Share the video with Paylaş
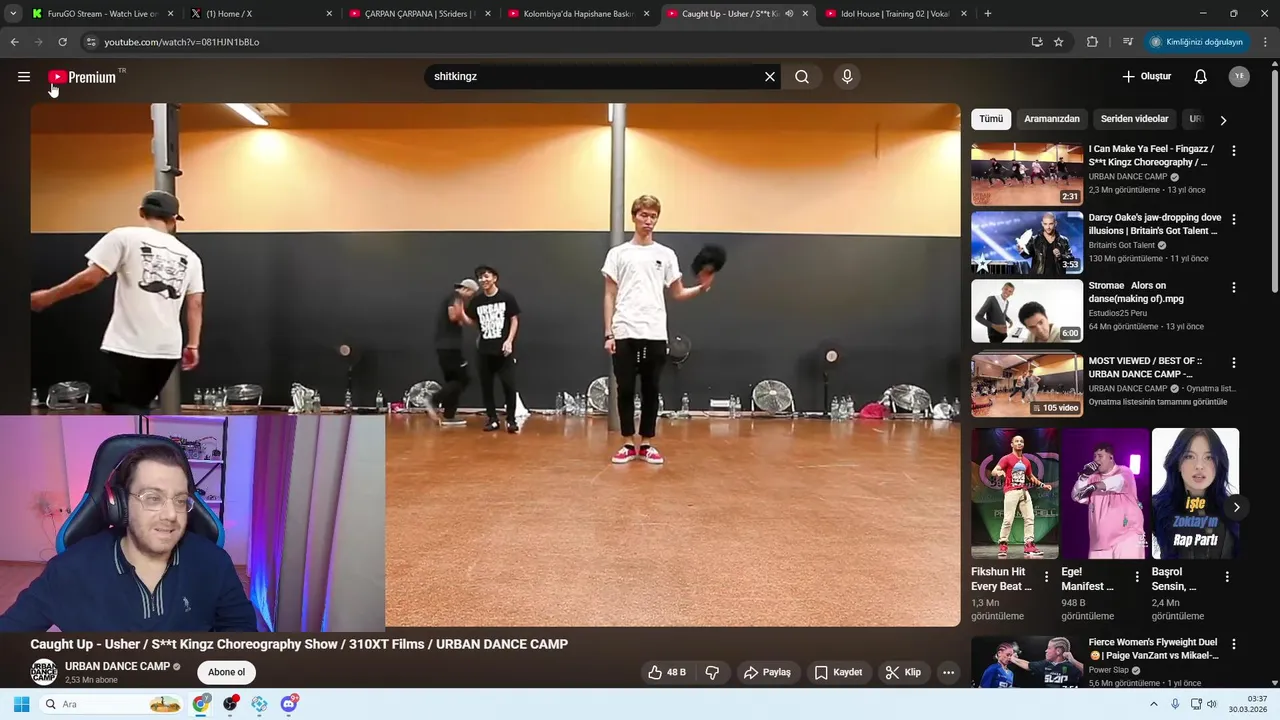Screen dimensions: 1280x720 [x=768, y=673]
